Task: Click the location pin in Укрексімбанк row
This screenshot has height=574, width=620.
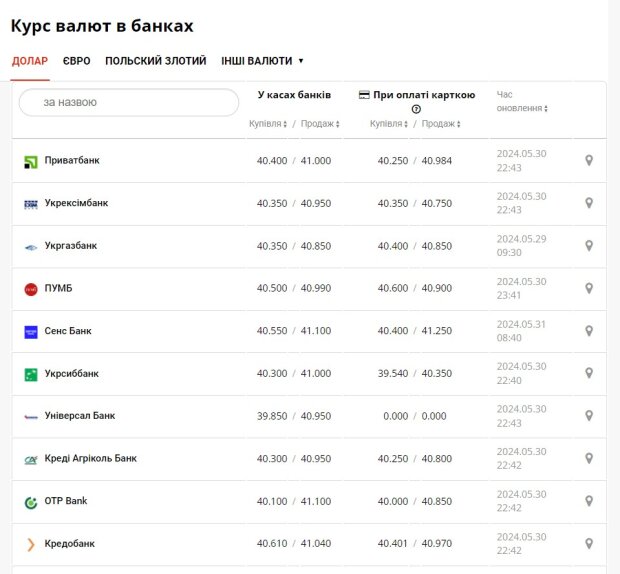Action: click(x=589, y=203)
